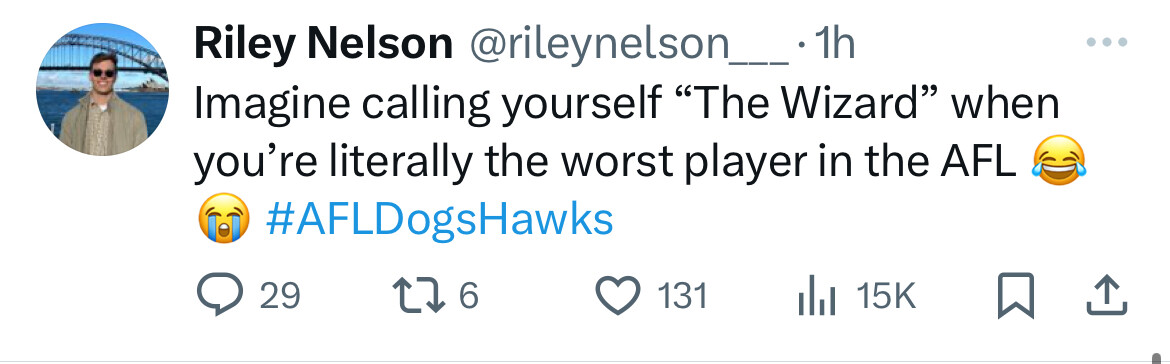Like the tweet with the heart icon

click(618, 295)
